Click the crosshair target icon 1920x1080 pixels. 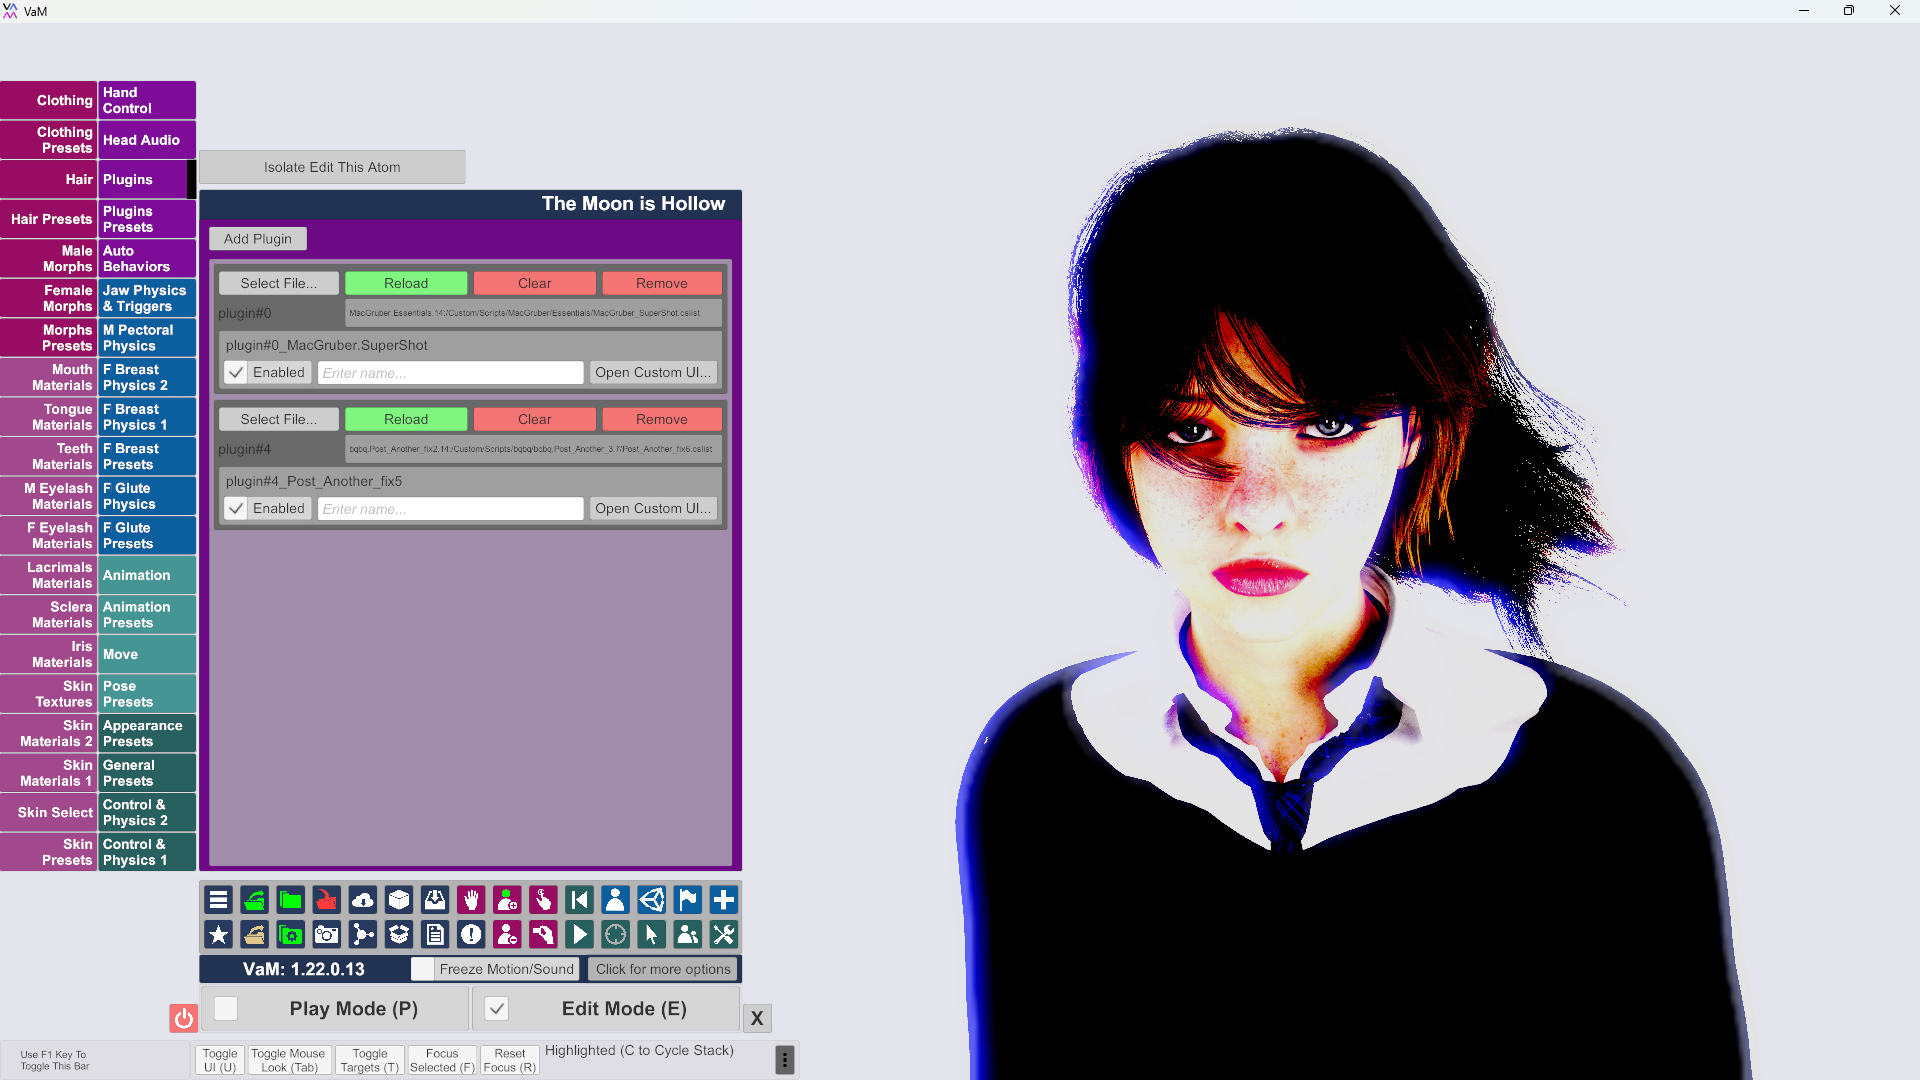(615, 935)
